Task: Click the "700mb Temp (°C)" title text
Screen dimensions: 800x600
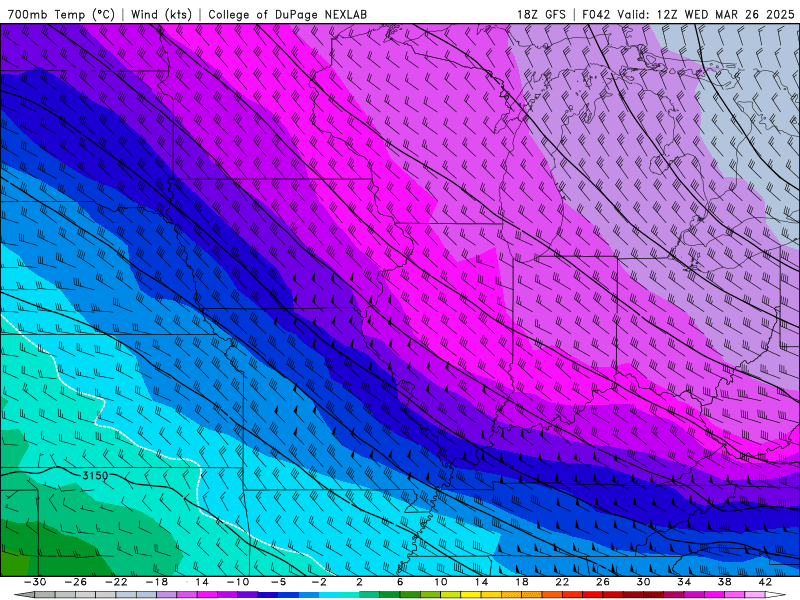Action: [61, 15]
